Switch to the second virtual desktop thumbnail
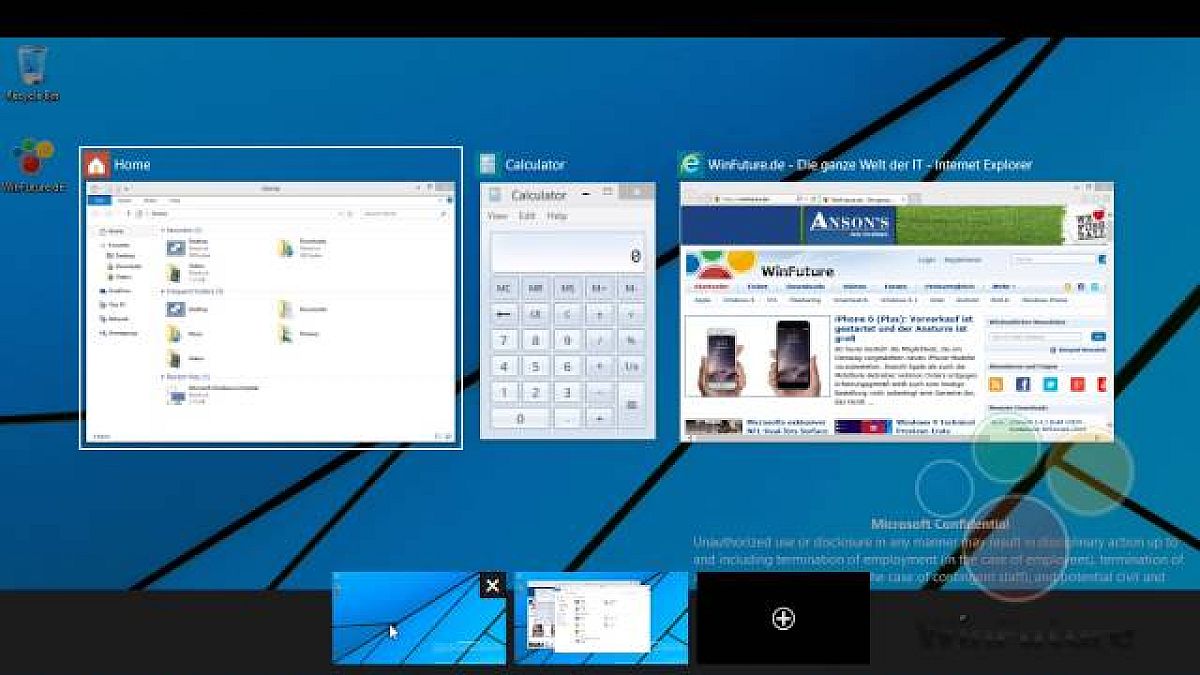Screen dimensions: 1200x675 click(601, 619)
